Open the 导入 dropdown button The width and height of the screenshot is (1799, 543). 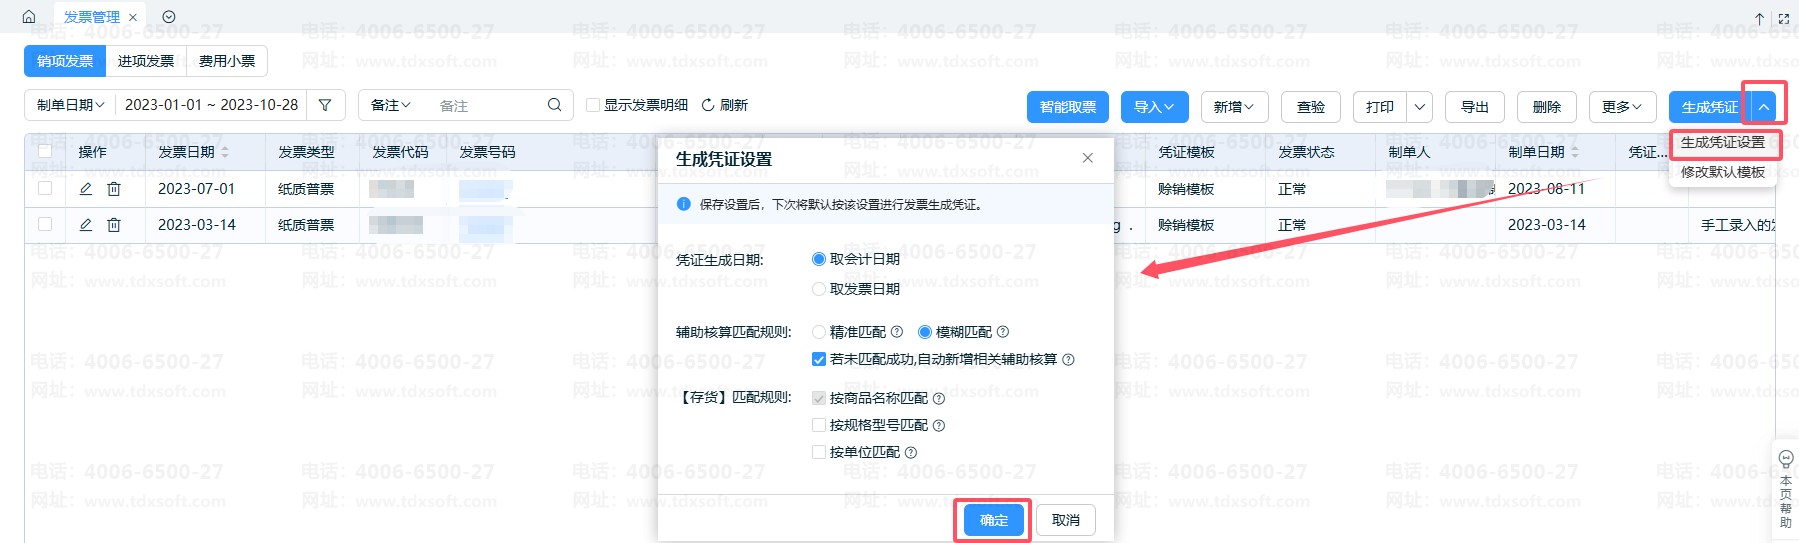click(x=1153, y=107)
